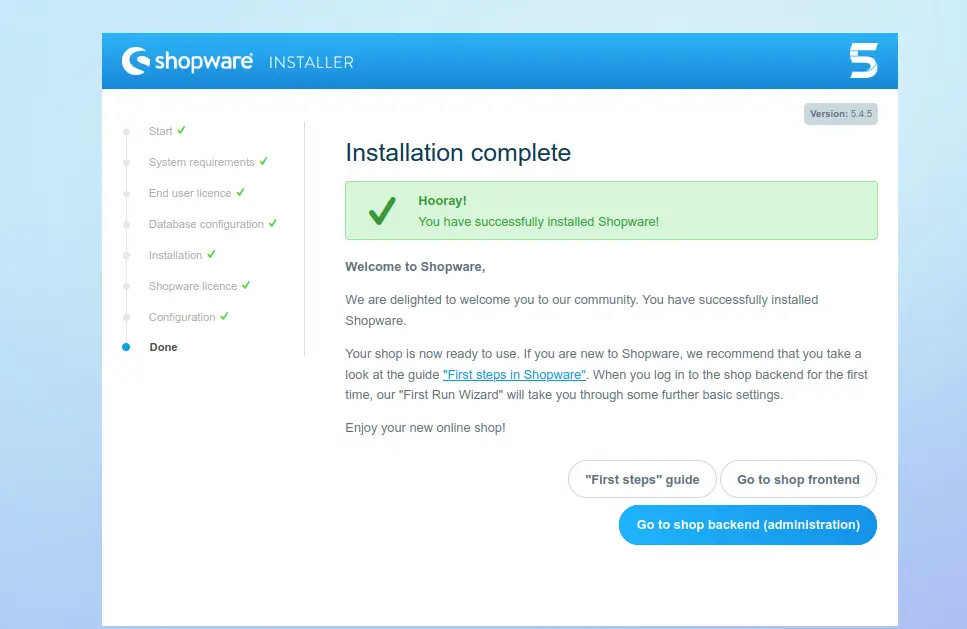Select the Shopware licence step
Image resolution: width=967 pixels, height=629 pixels.
coord(192,286)
